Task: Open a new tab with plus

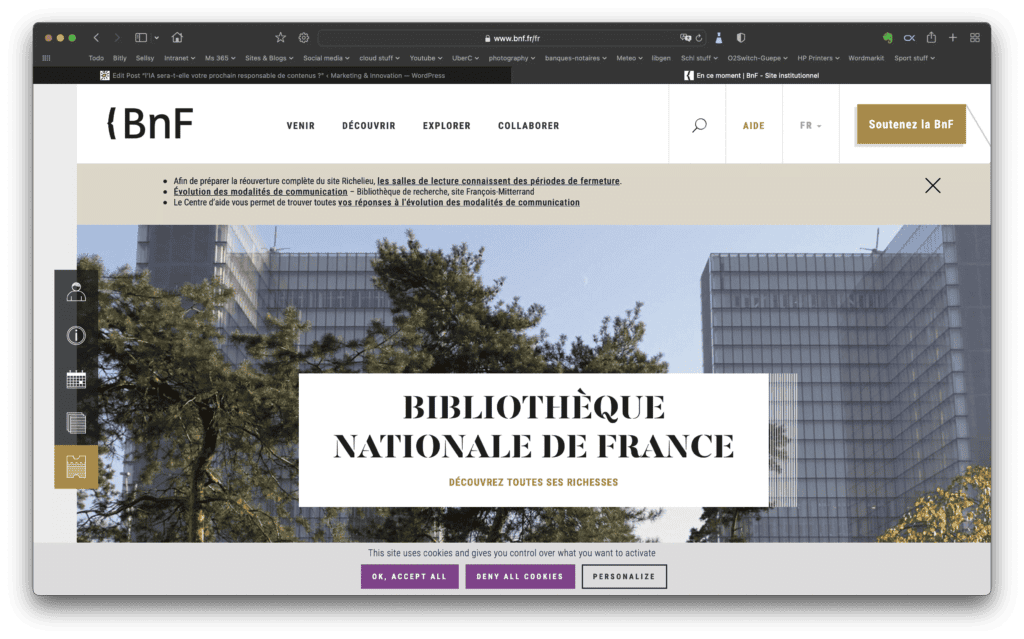Action: [953, 38]
